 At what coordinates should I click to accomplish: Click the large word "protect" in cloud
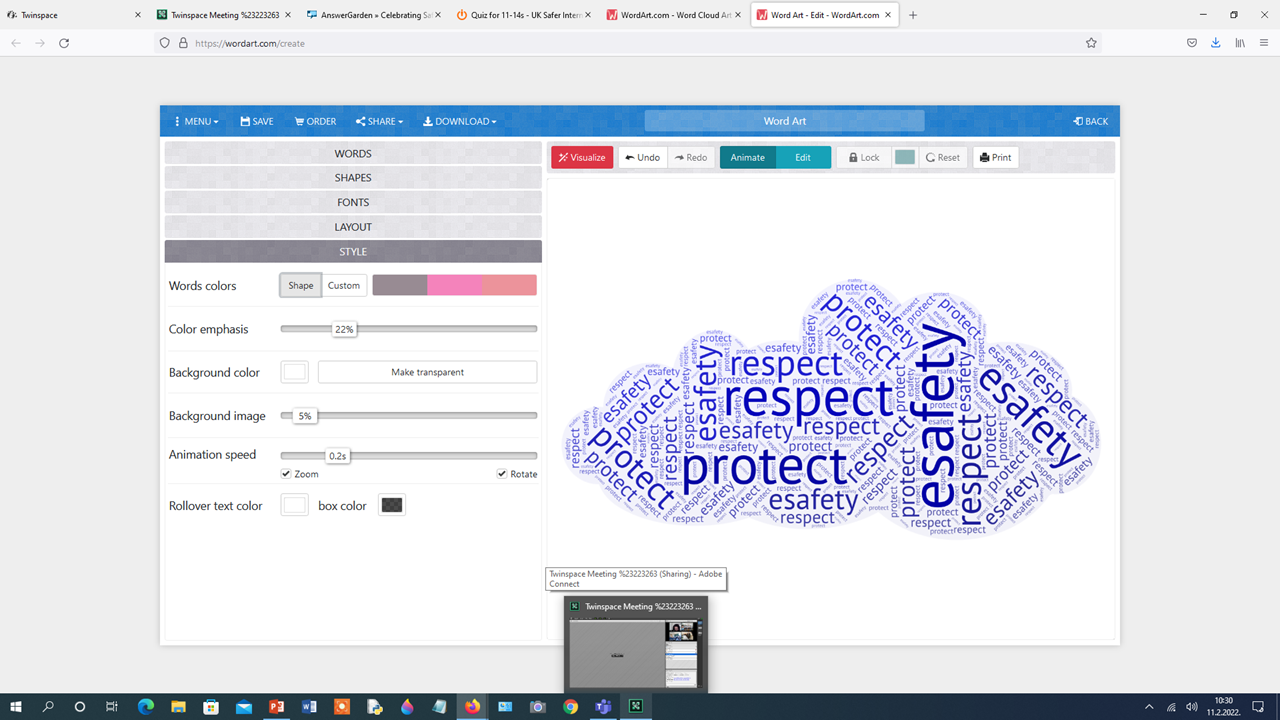tap(763, 466)
